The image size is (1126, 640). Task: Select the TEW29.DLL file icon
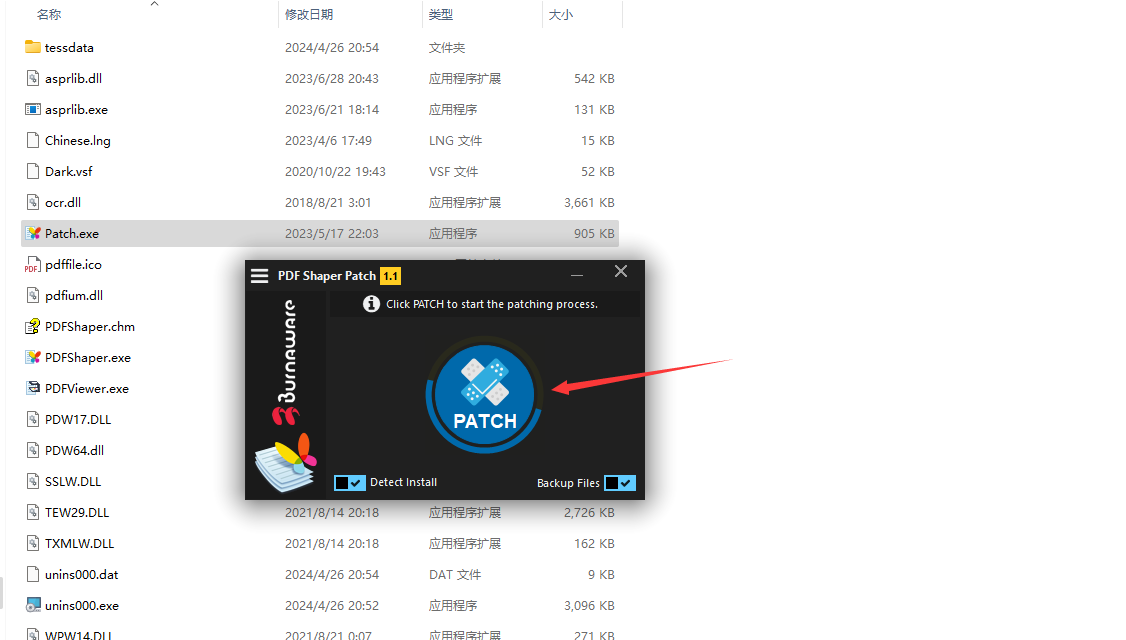32,512
